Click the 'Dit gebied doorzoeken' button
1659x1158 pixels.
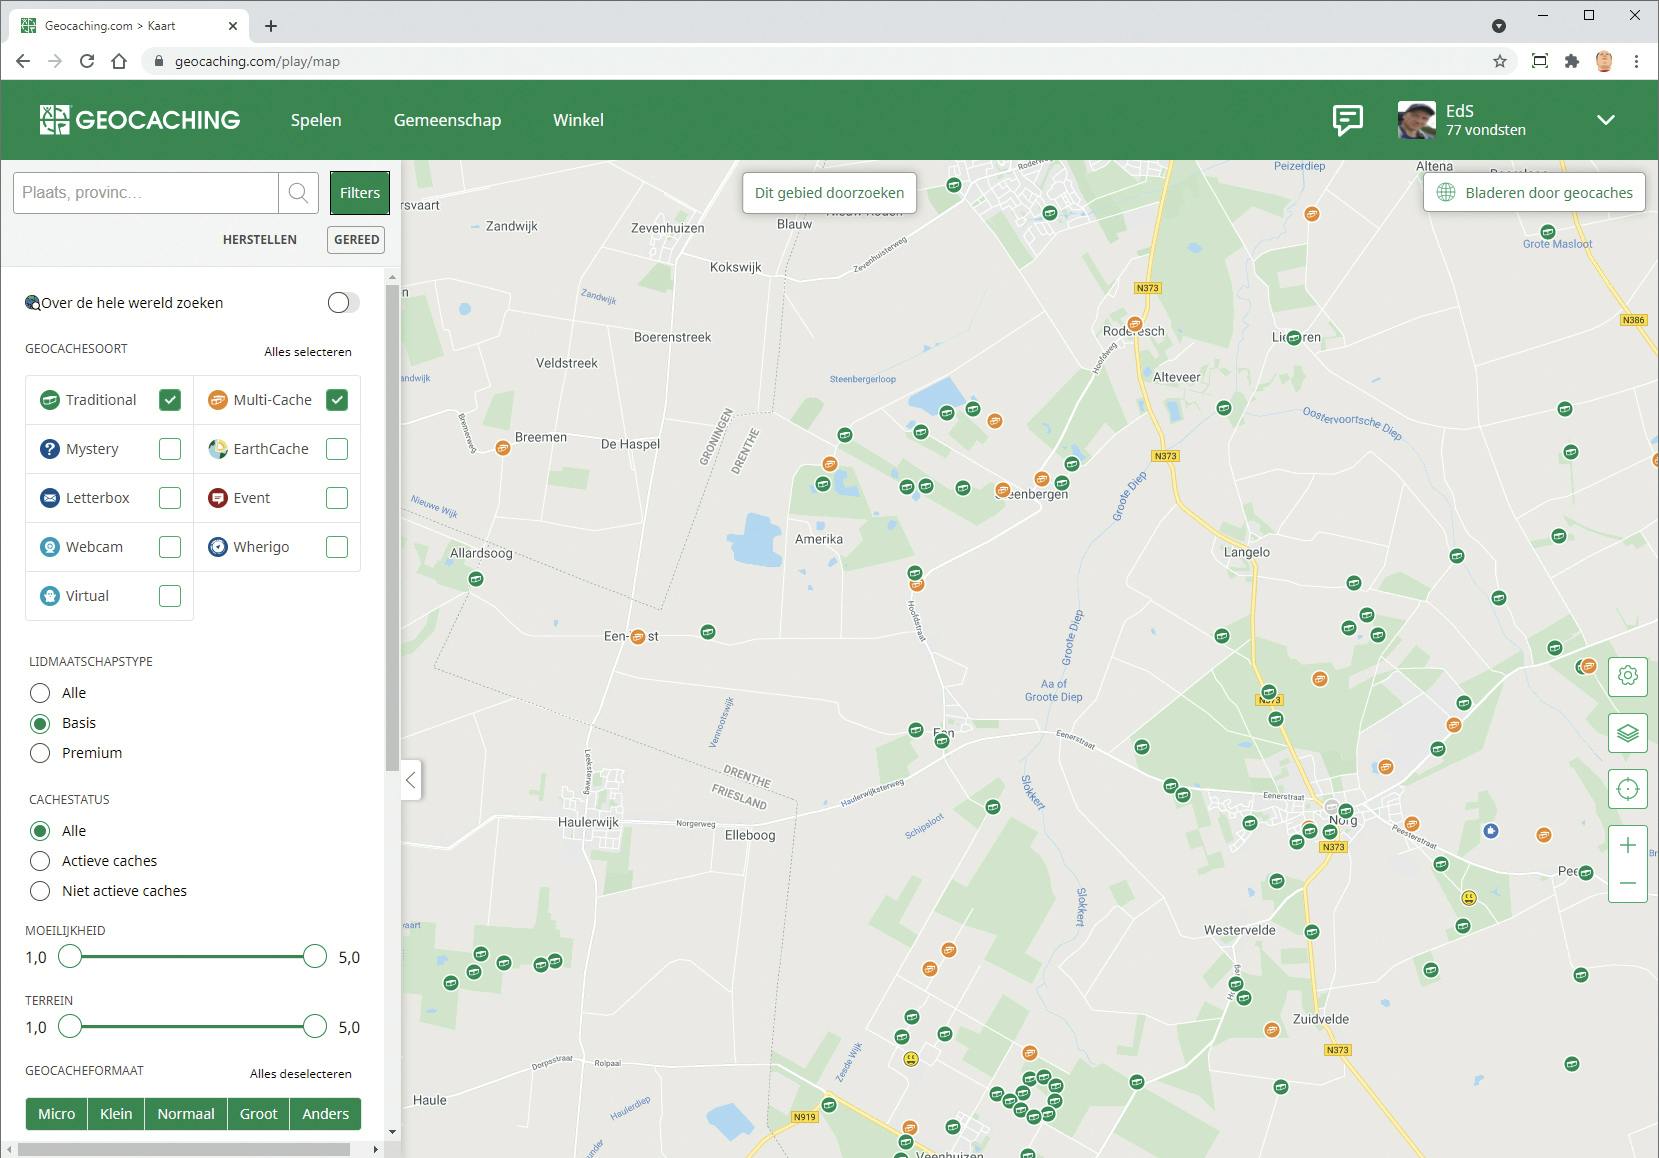click(829, 193)
